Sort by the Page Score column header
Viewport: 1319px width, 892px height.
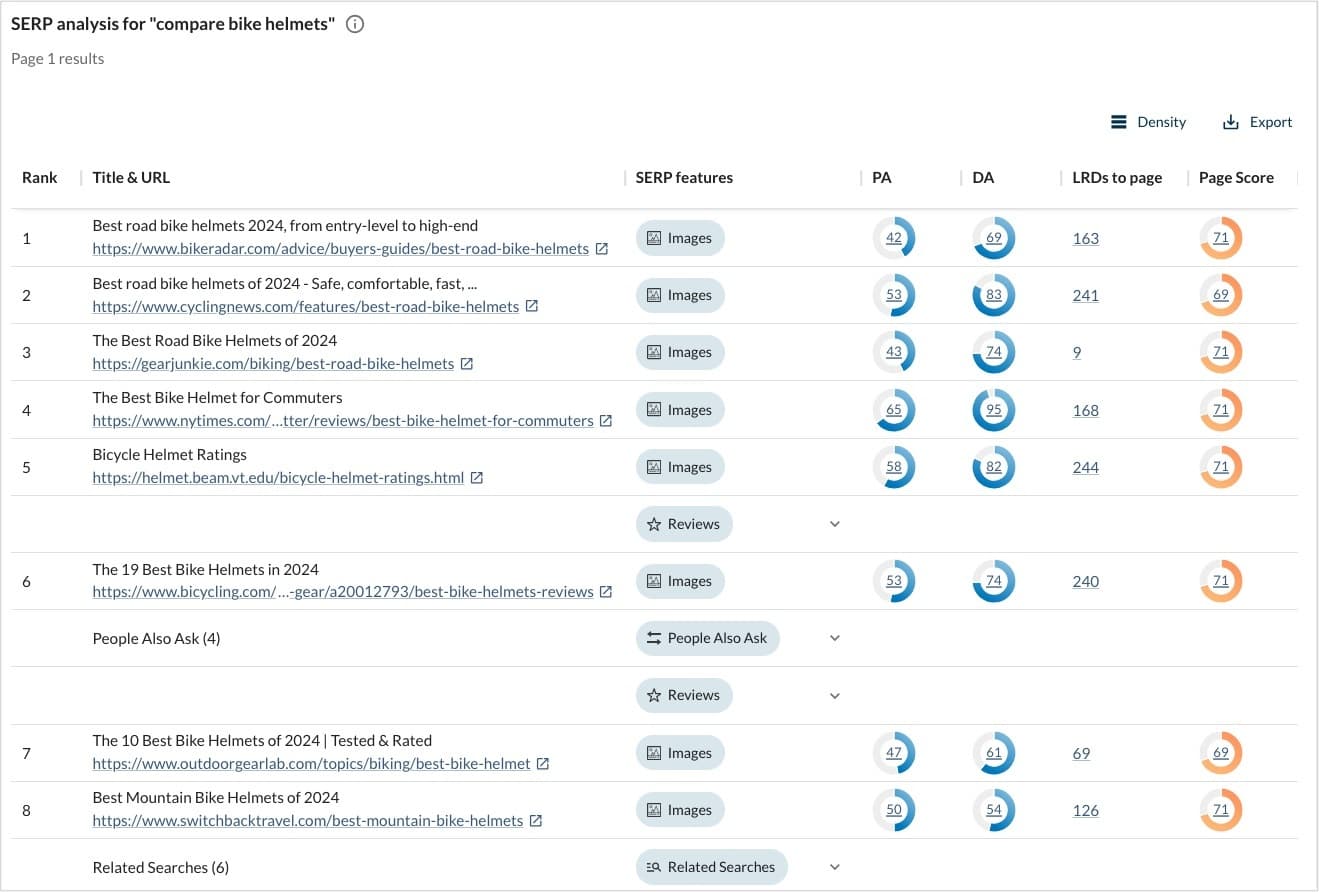point(1236,178)
